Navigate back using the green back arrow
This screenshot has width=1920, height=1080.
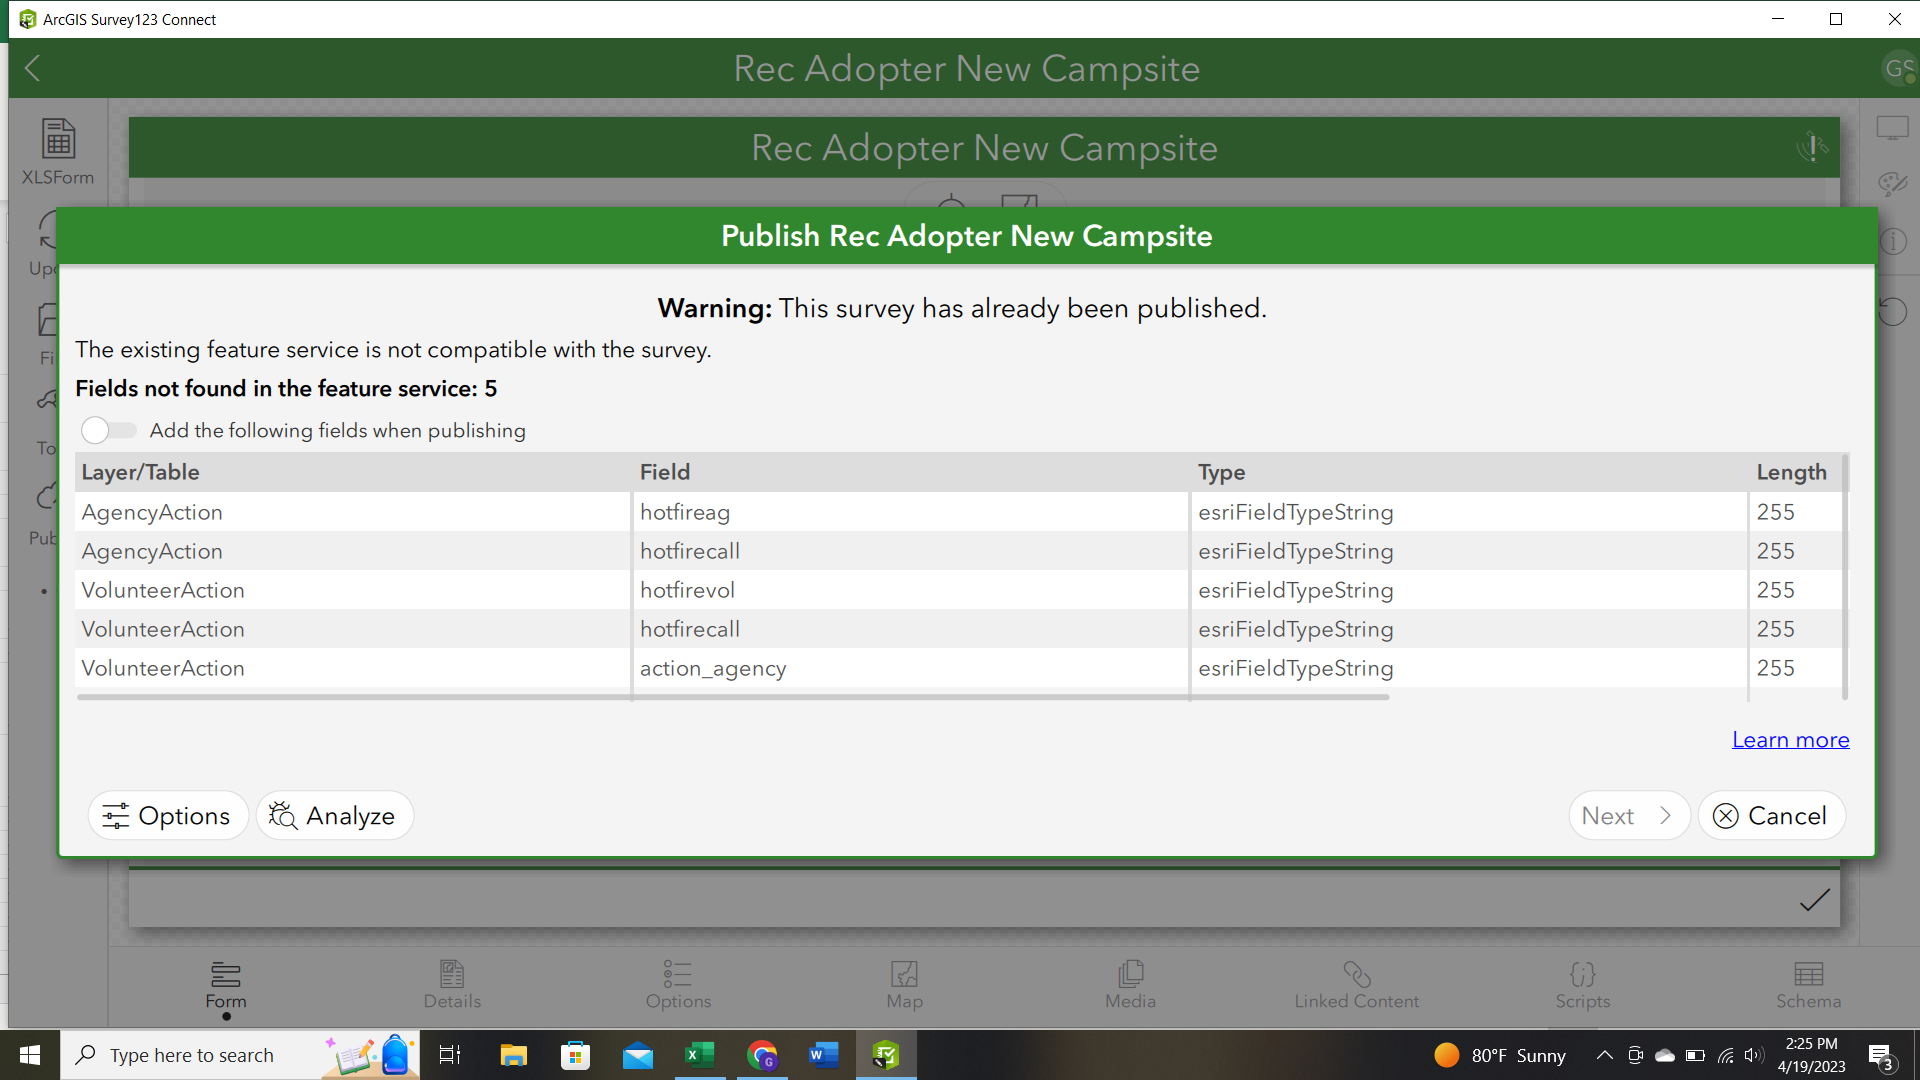[x=32, y=68]
